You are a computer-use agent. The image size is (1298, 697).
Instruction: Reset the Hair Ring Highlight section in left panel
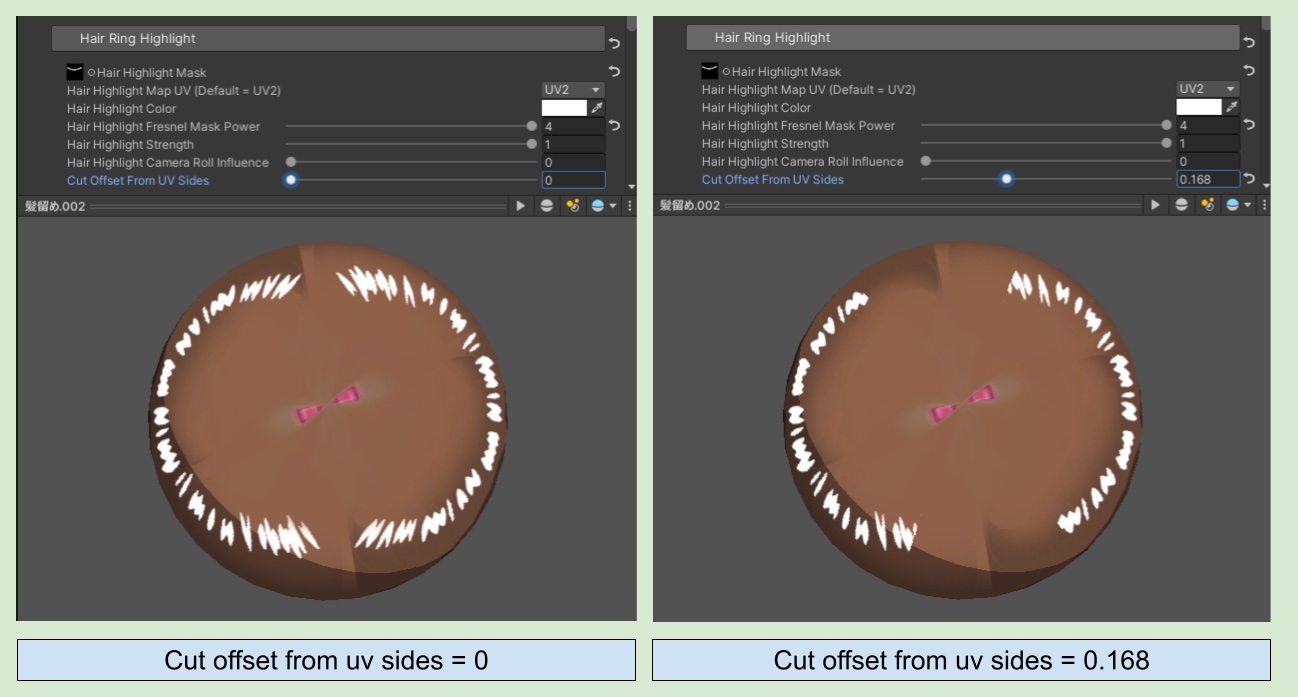(614, 43)
